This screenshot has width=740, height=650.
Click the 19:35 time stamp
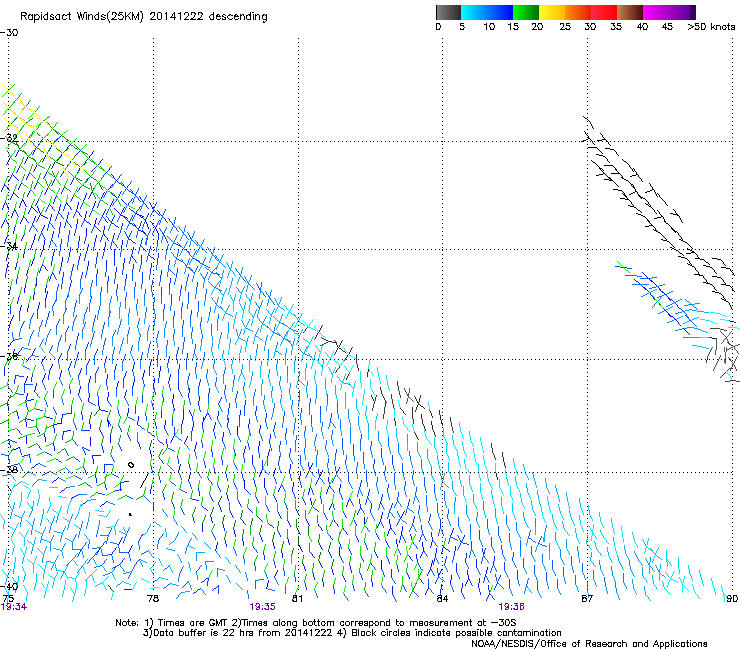(262, 607)
